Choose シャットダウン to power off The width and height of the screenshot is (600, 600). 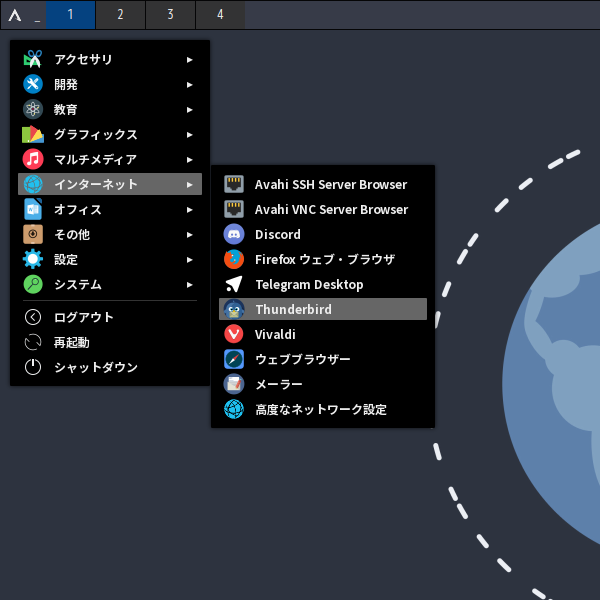95,368
